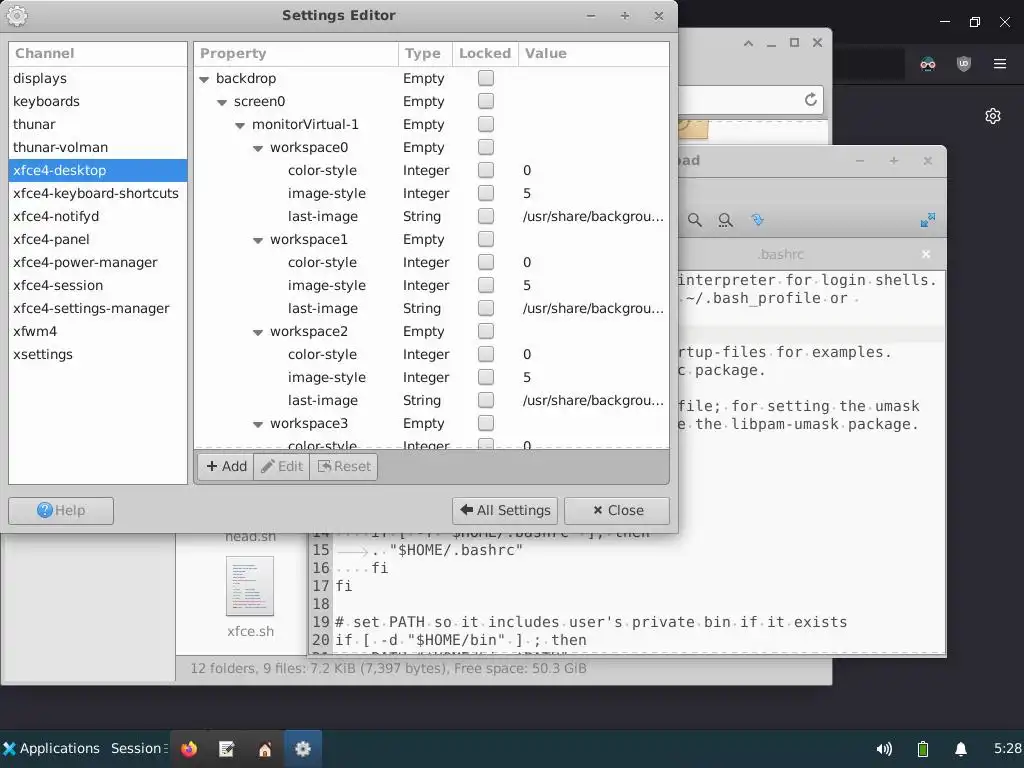Click the Edit property button
Viewport: 1024px width, 768px height.
tap(282, 466)
